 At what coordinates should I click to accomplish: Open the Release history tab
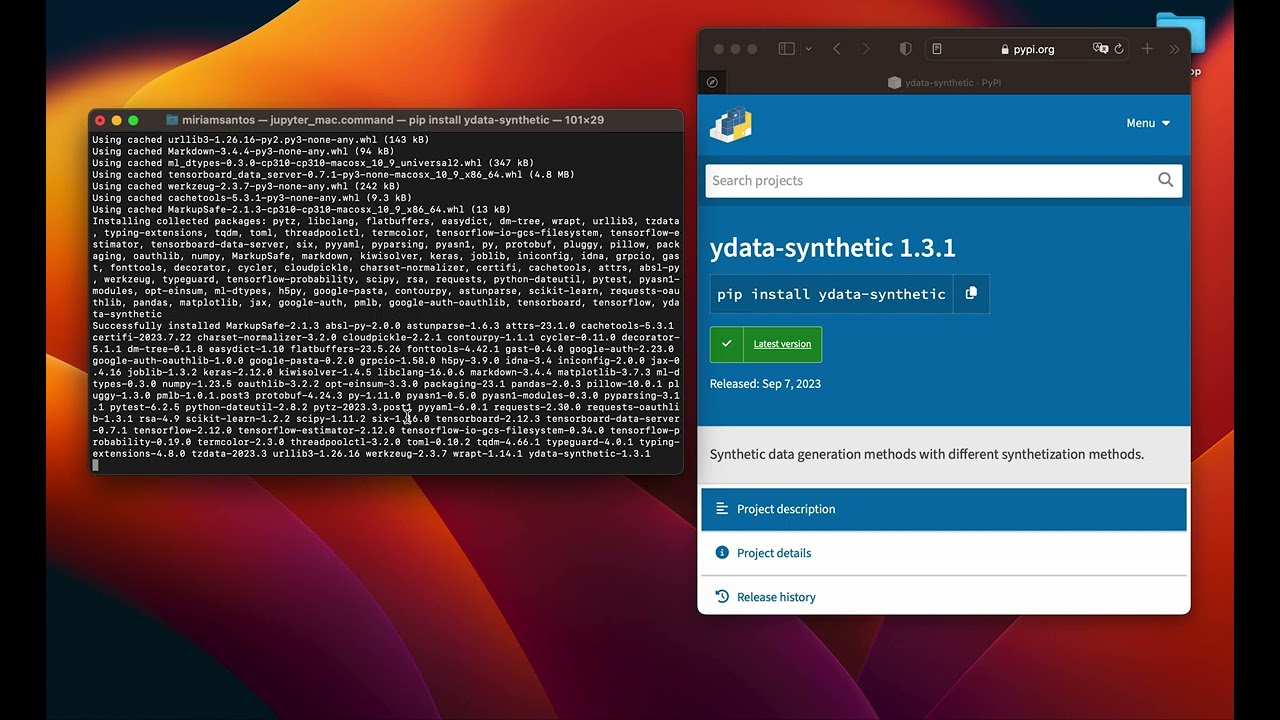coord(944,597)
